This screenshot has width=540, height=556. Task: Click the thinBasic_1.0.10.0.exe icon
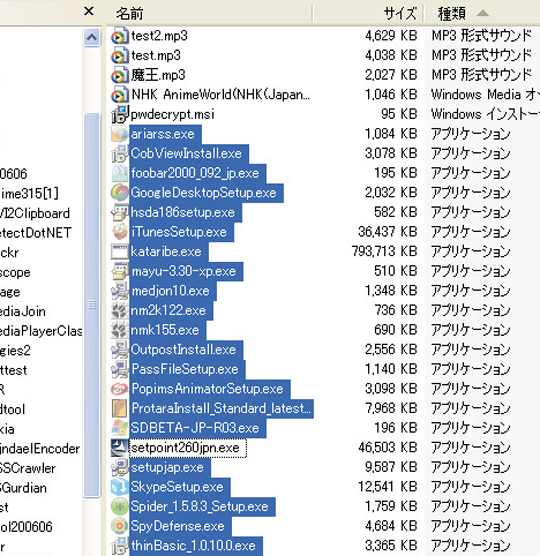coord(119,546)
